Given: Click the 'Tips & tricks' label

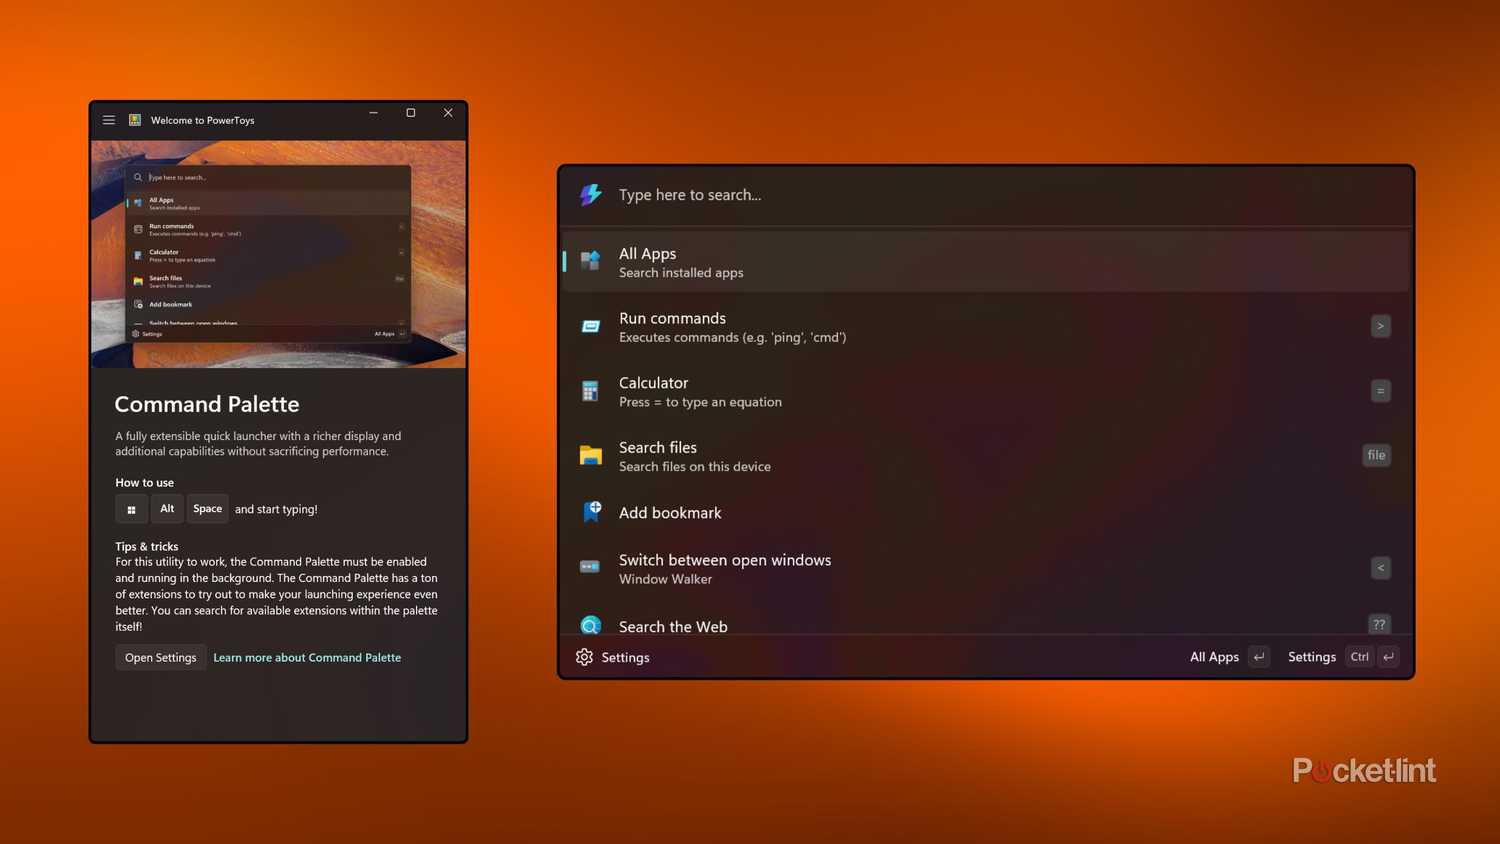Looking at the screenshot, I should (x=146, y=546).
